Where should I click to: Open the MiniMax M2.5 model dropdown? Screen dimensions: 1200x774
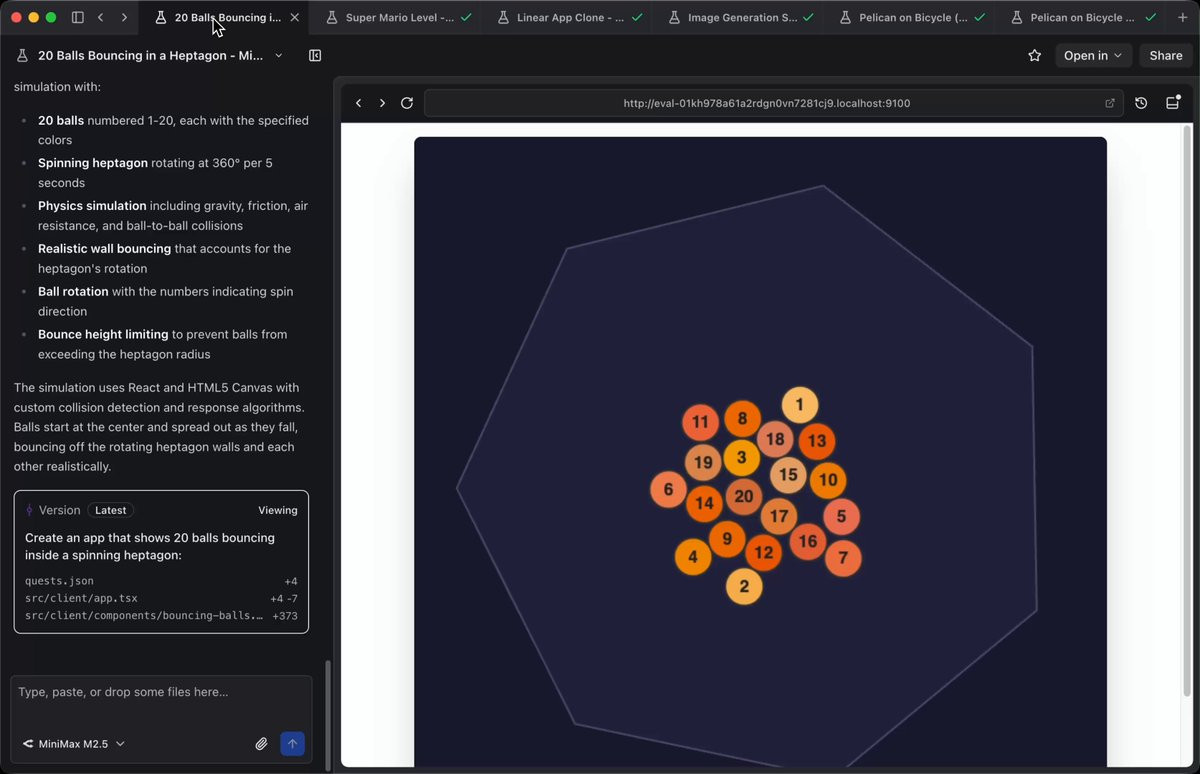74,744
